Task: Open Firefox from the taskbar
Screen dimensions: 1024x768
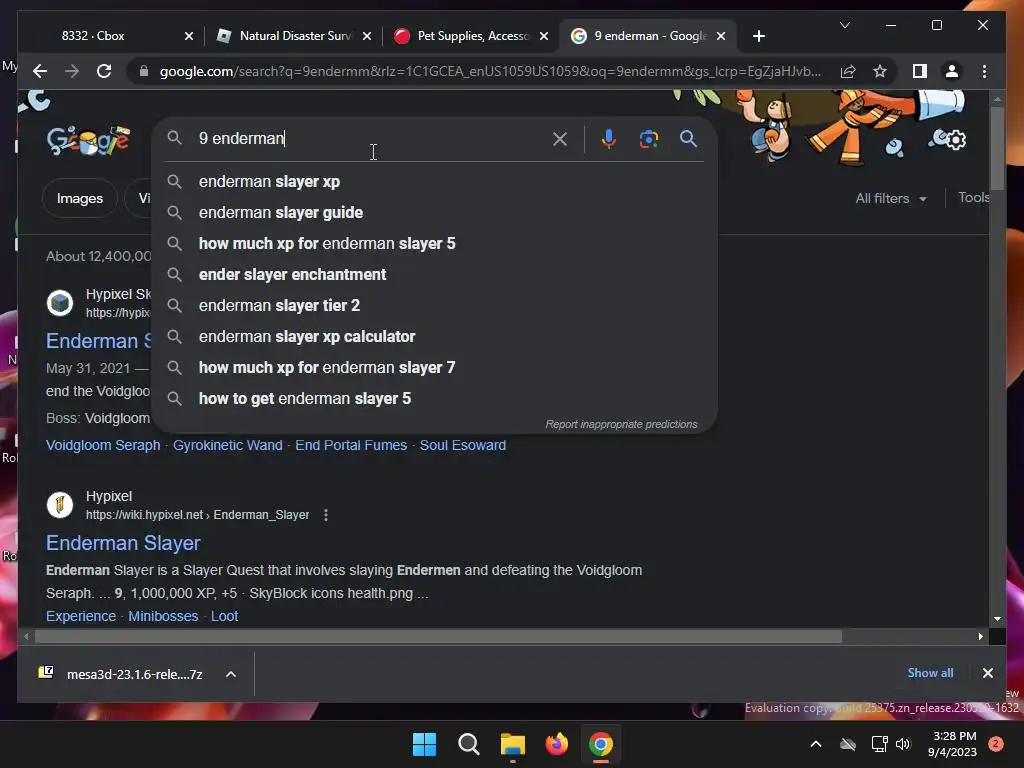Action: click(x=556, y=744)
